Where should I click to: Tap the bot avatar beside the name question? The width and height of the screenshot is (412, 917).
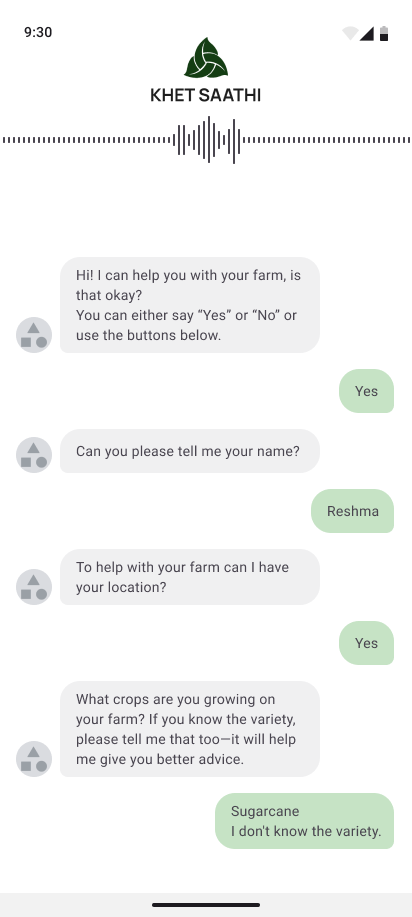(x=34, y=455)
